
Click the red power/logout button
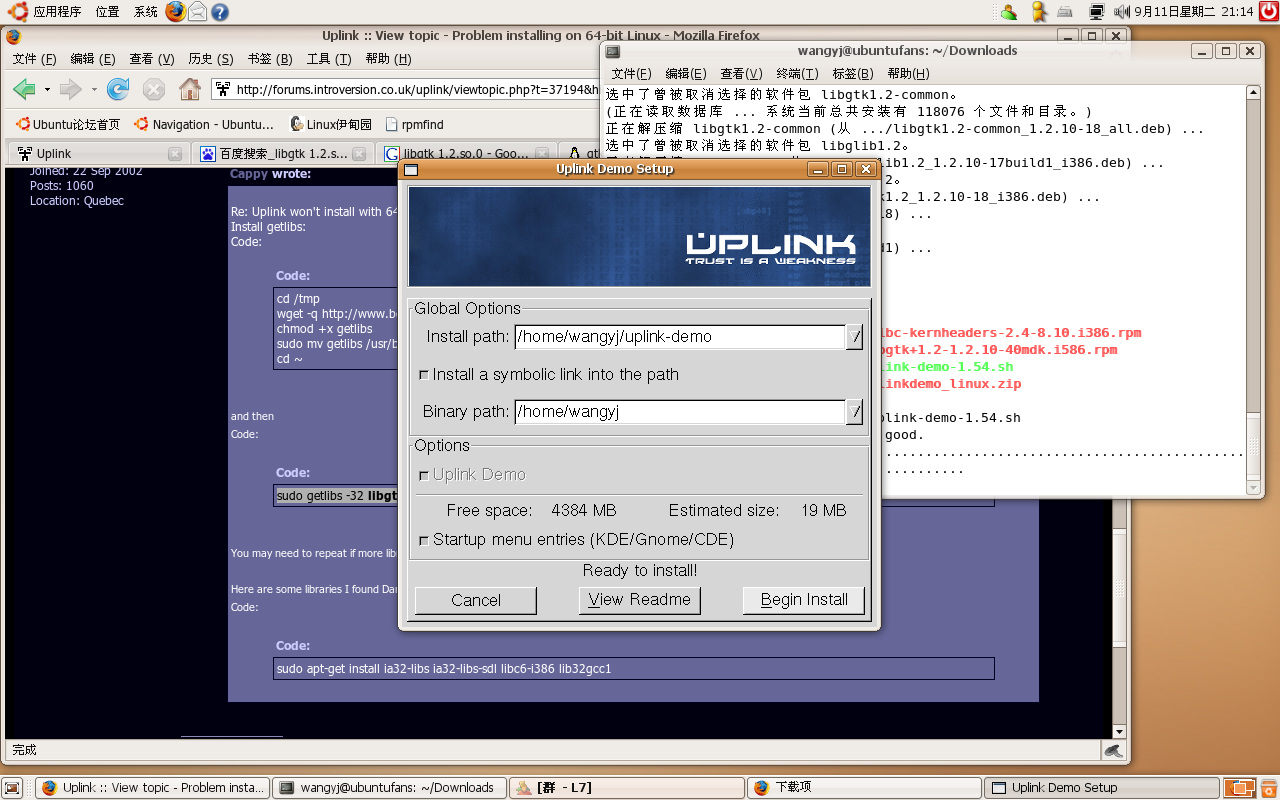tap(1268, 12)
